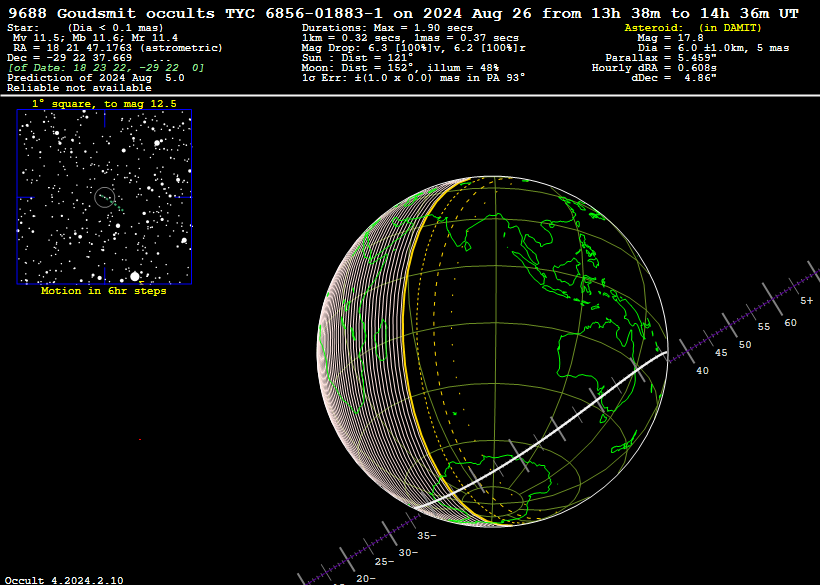Screen dimensions: 820x585
Task: Click time marker label '25-' below globe
Action: pyautogui.click(x=384, y=562)
